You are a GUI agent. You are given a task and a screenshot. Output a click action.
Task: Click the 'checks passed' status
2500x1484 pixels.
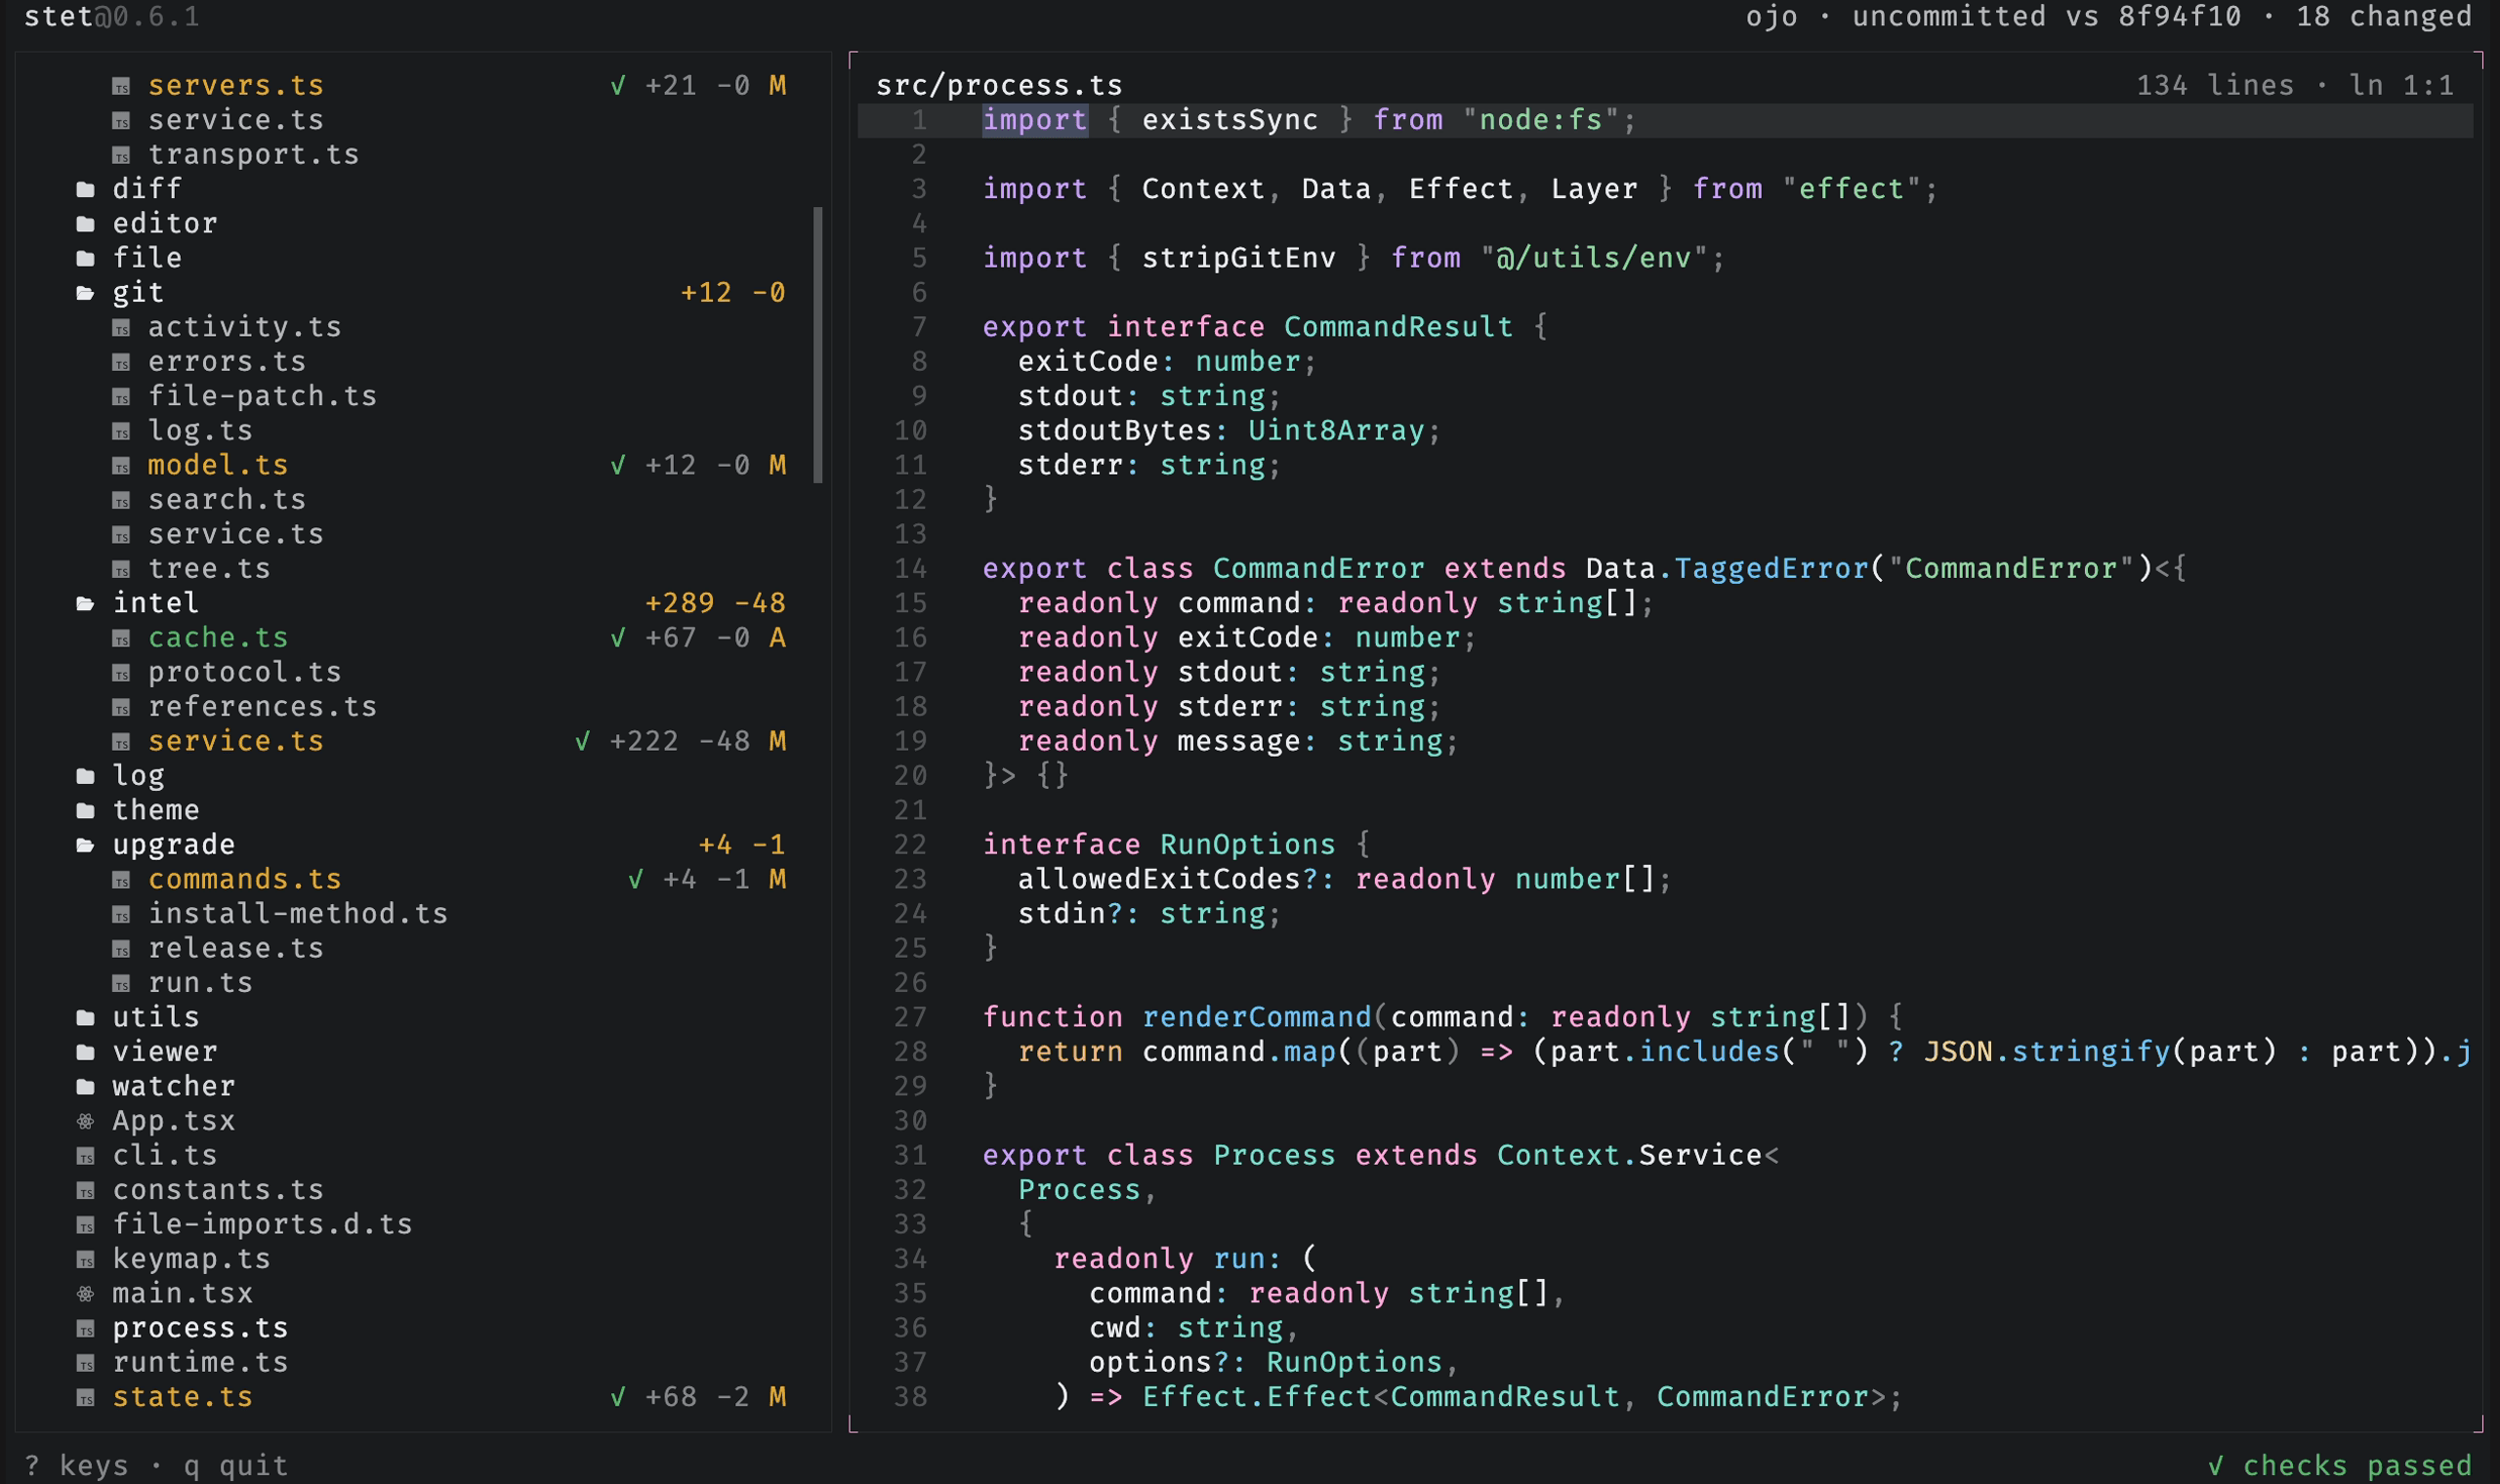pyautogui.click(x=2339, y=1466)
